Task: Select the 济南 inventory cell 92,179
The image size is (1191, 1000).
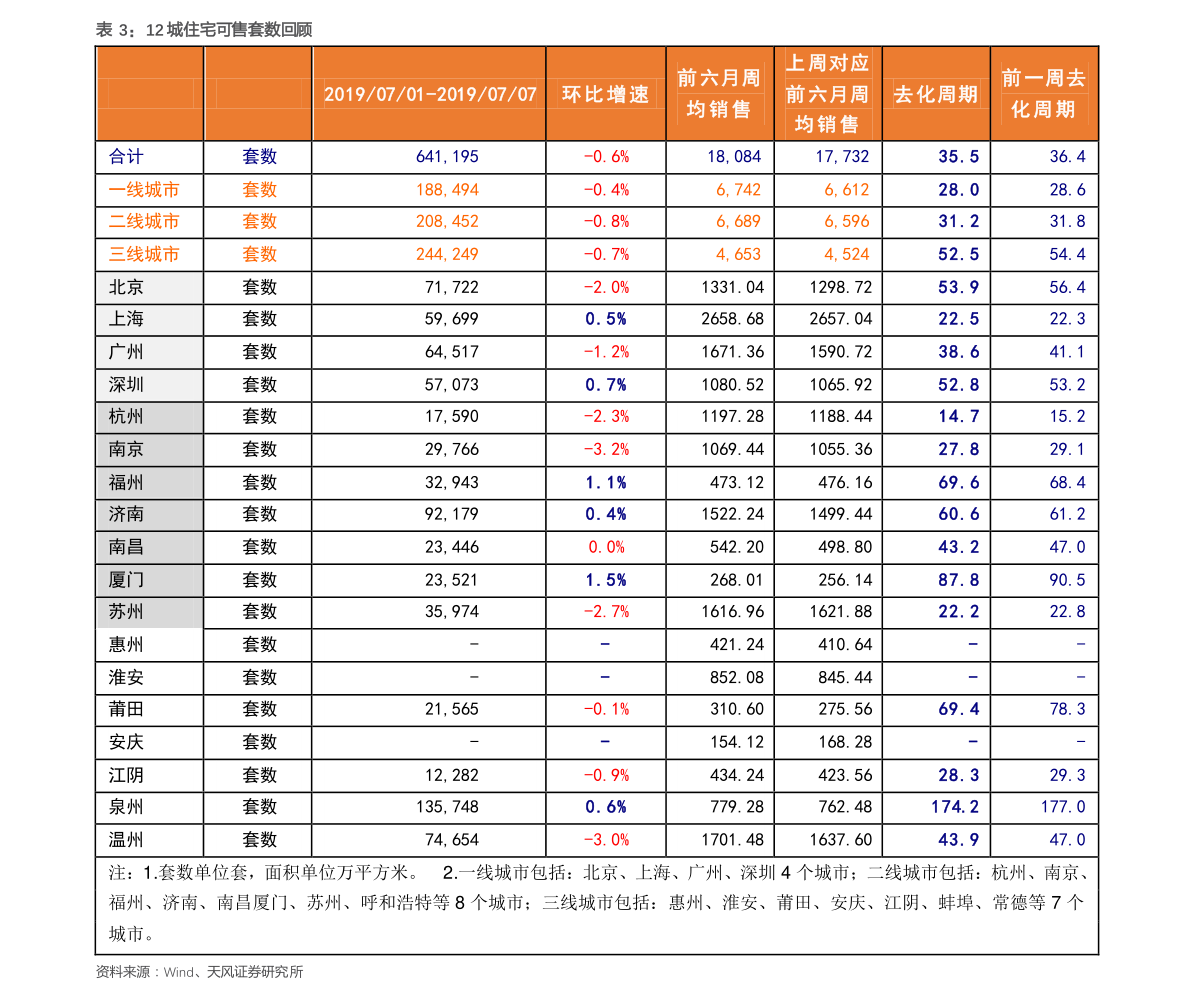Action: [x=452, y=515]
